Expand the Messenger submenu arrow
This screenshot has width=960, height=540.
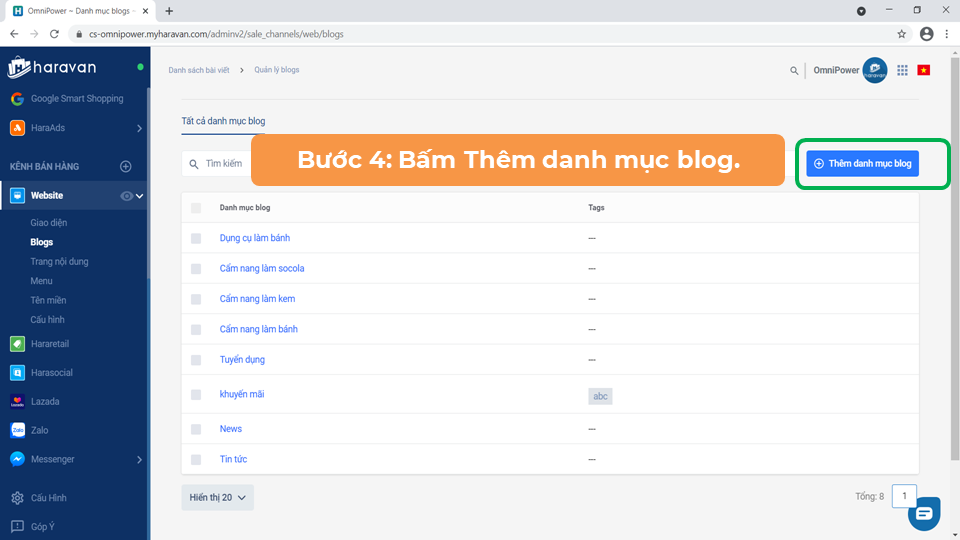139,460
